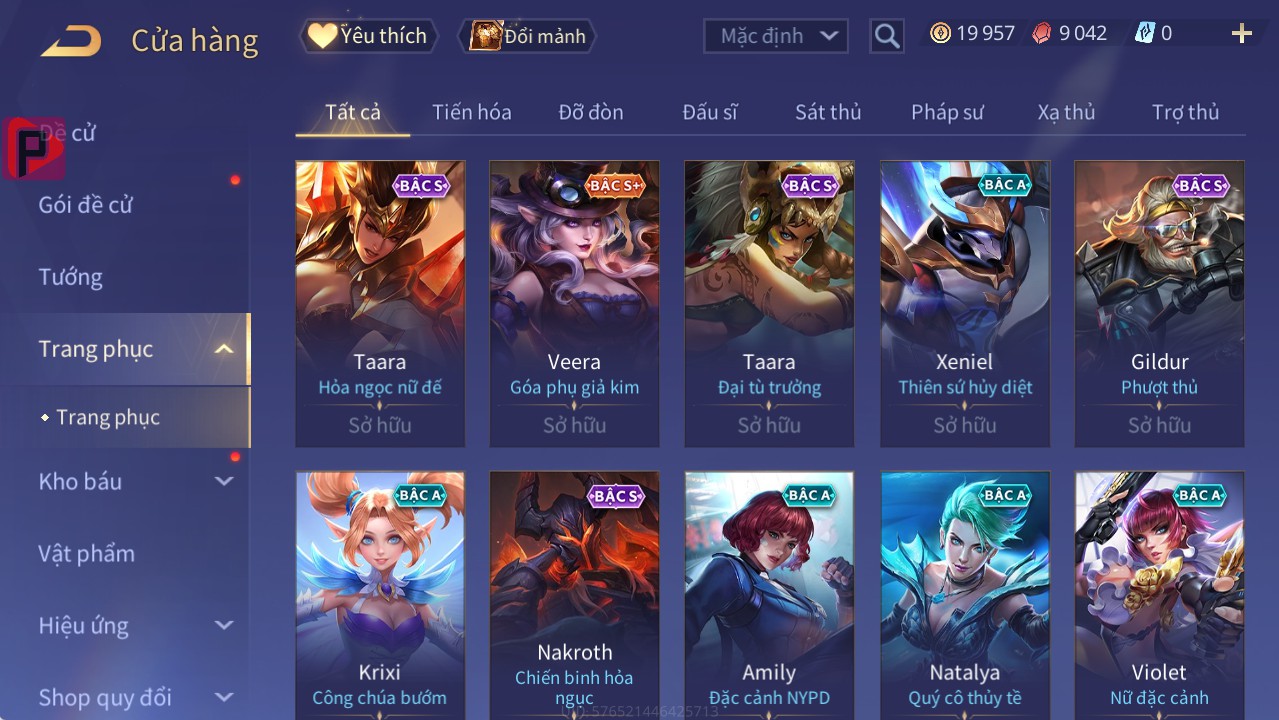Viewport: 1279px width, 720px height.
Task: Select the Veera Góa phụ giả kim skin
Action: pyautogui.click(x=574, y=303)
